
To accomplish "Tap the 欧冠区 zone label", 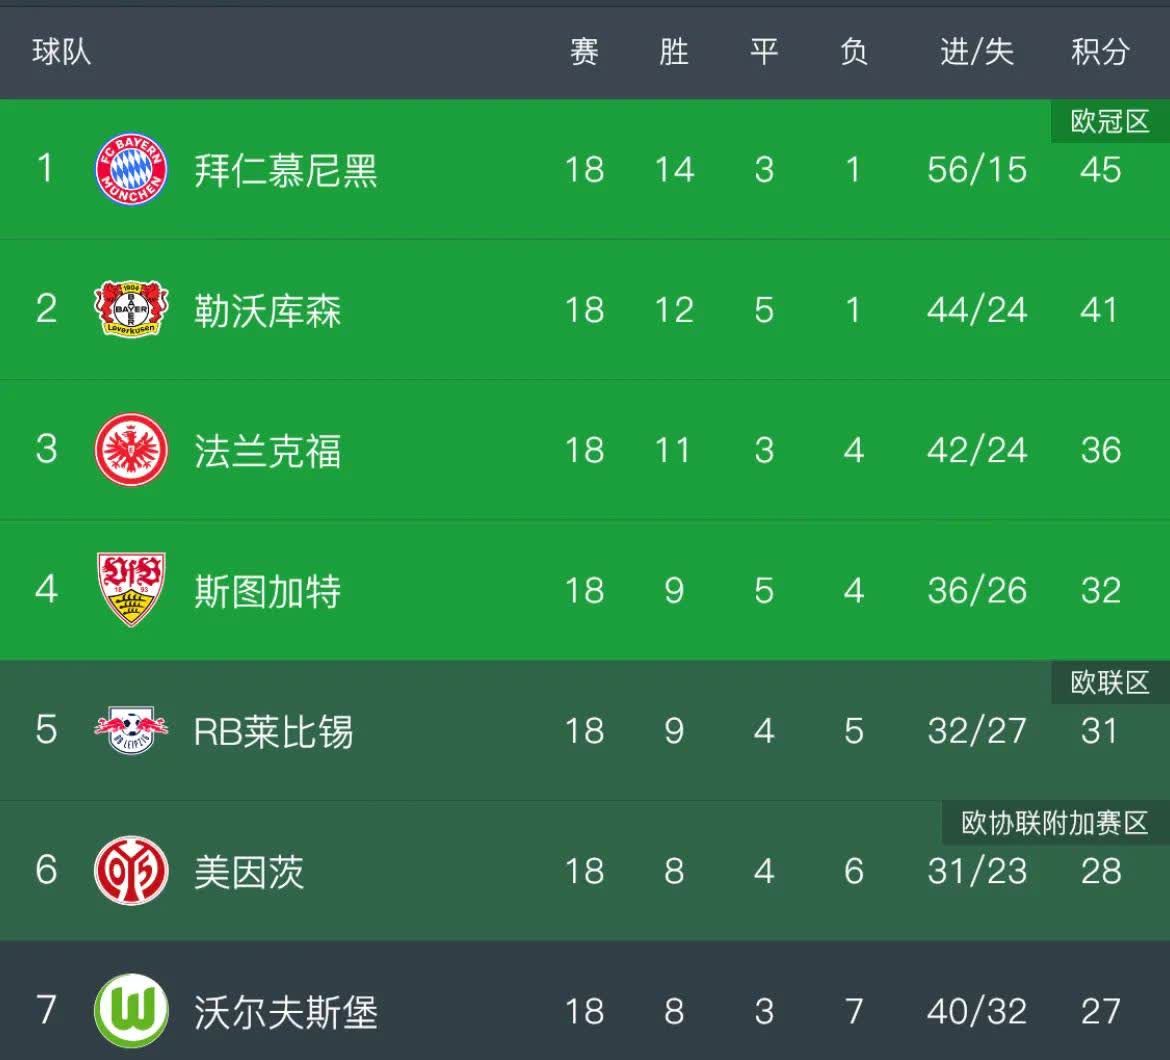I will (1110, 122).
